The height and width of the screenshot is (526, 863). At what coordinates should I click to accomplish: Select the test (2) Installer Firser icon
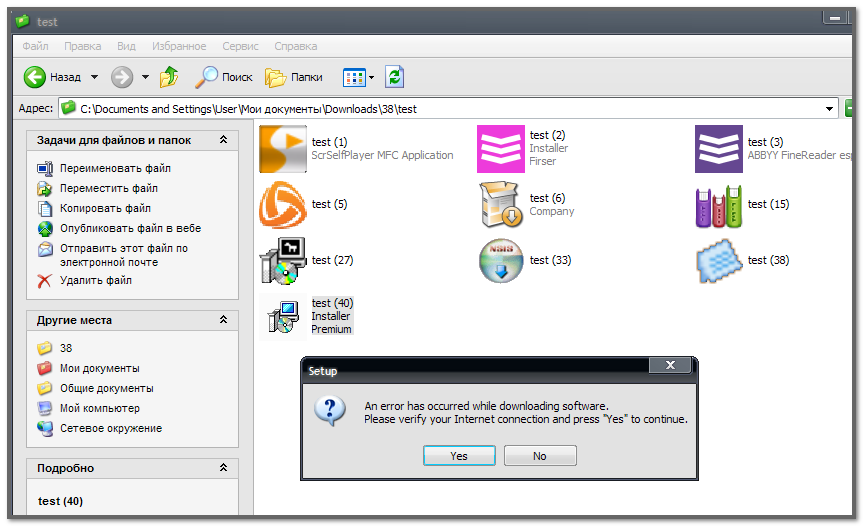pyautogui.click(x=501, y=149)
